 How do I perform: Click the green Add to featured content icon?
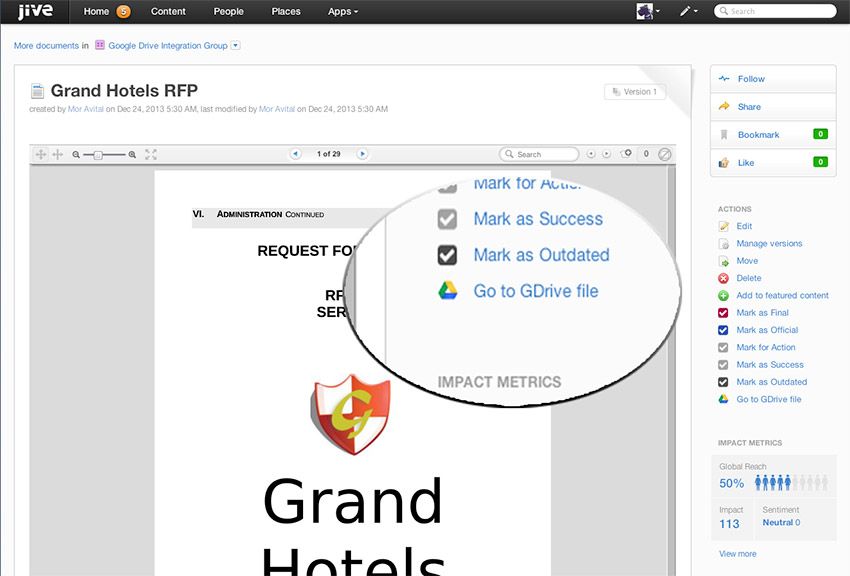723,296
